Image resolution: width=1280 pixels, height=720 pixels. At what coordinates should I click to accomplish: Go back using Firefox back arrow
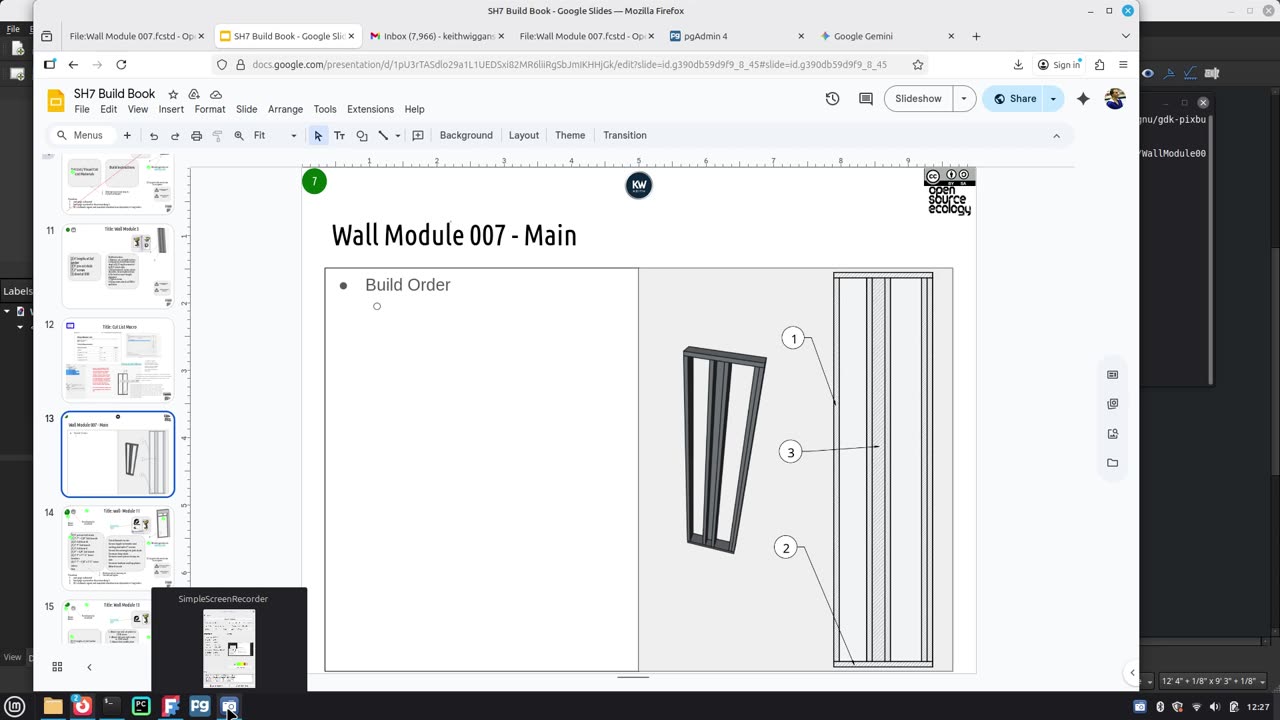pos(73,64)
